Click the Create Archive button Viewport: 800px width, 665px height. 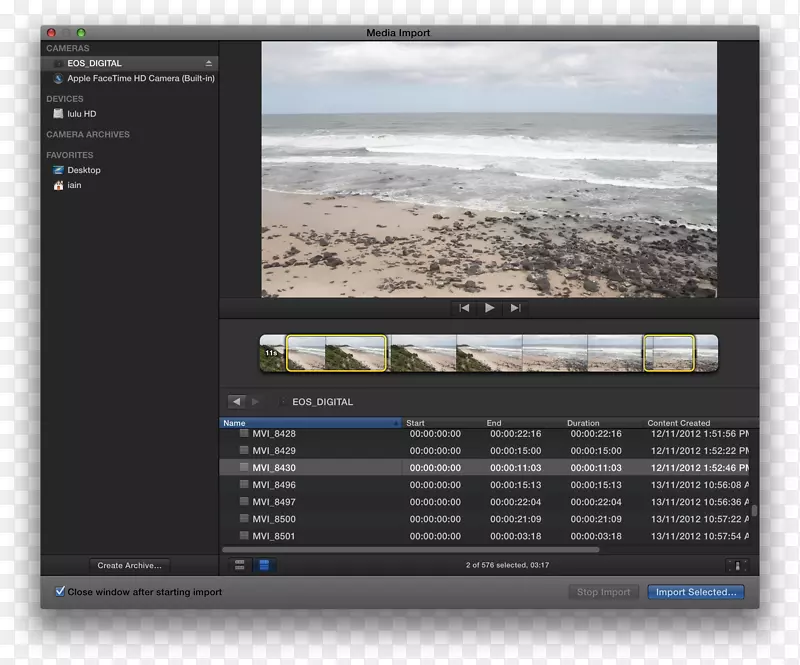pos(130,565)
